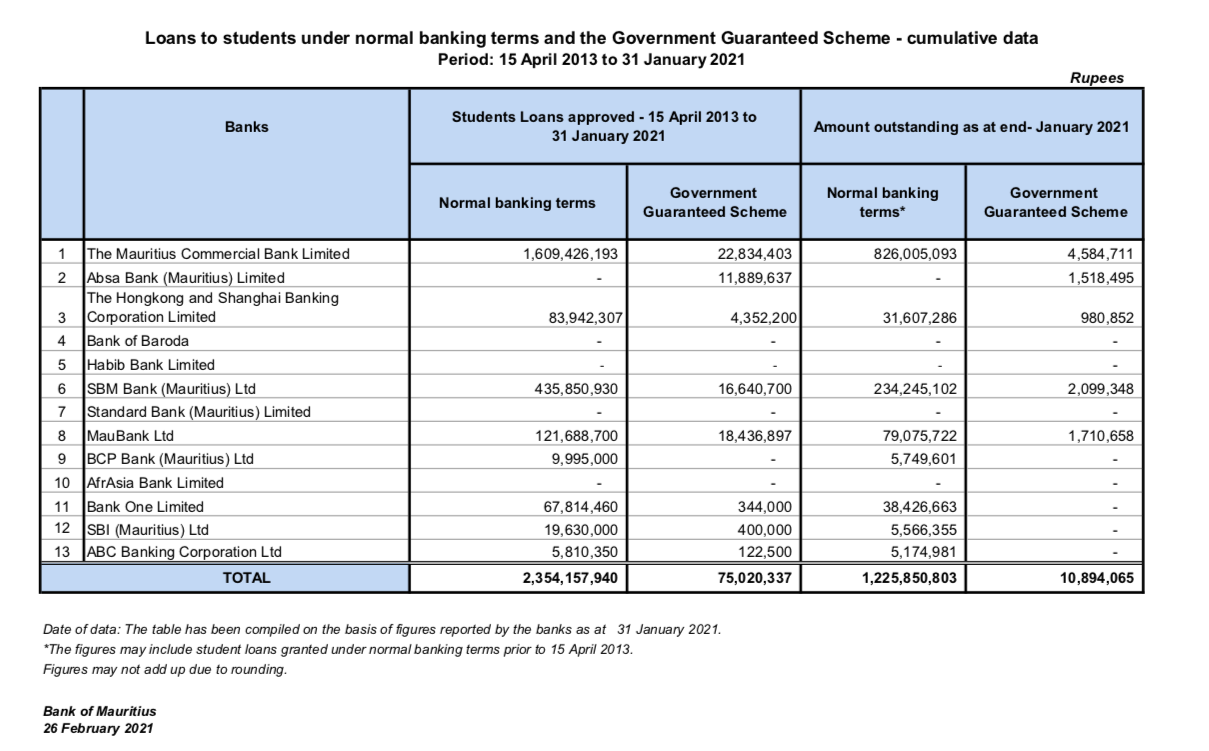Viewport: 1209px width, 751px height.
Task: Select the Absa Bank (Mauritius) Limited row
Action: click(185, 278)
